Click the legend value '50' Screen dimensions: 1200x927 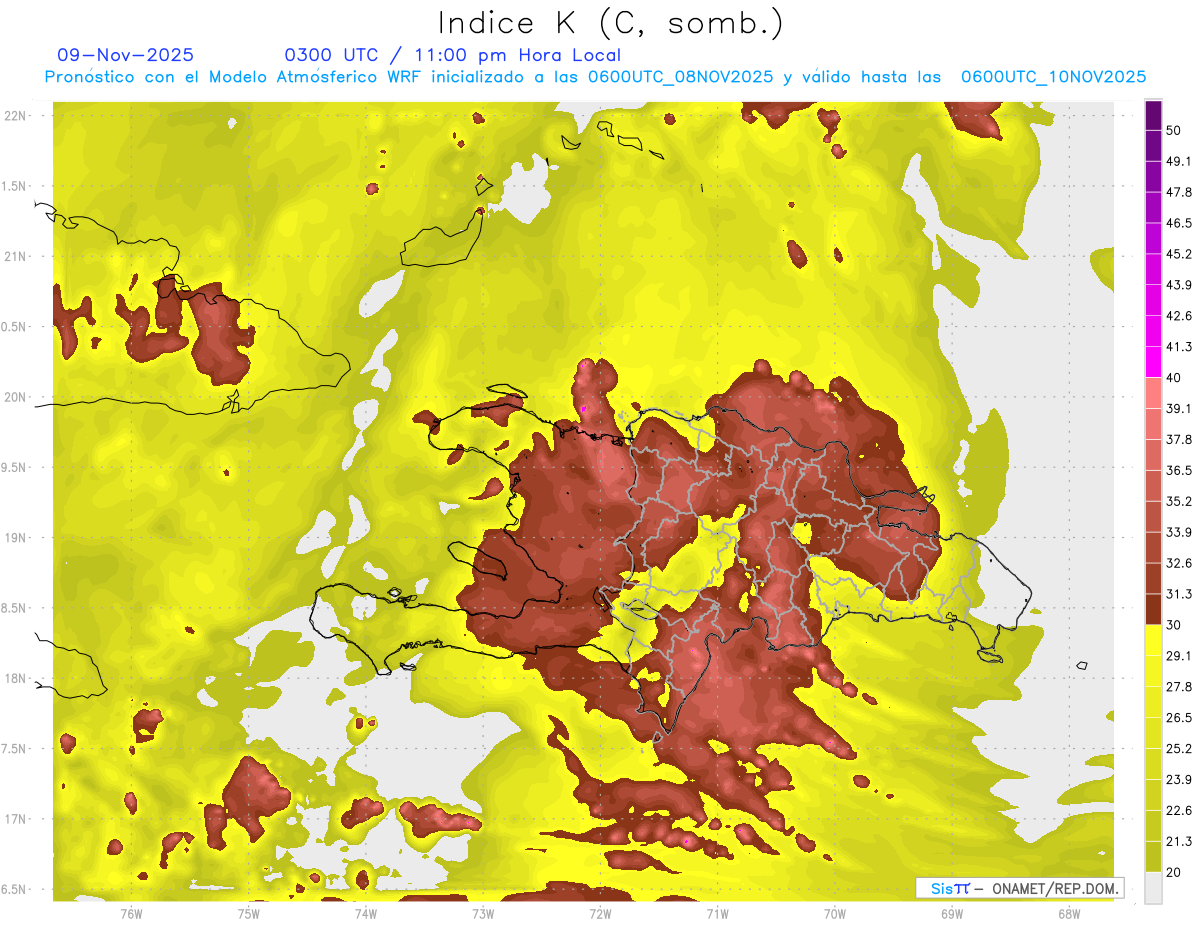click(1174, 131)
